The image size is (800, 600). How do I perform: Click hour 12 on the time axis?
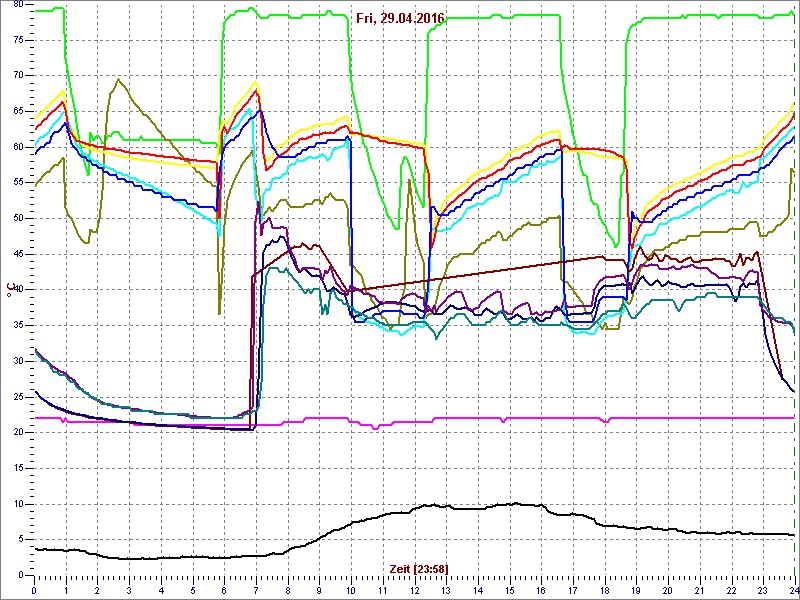coord(414,589)
